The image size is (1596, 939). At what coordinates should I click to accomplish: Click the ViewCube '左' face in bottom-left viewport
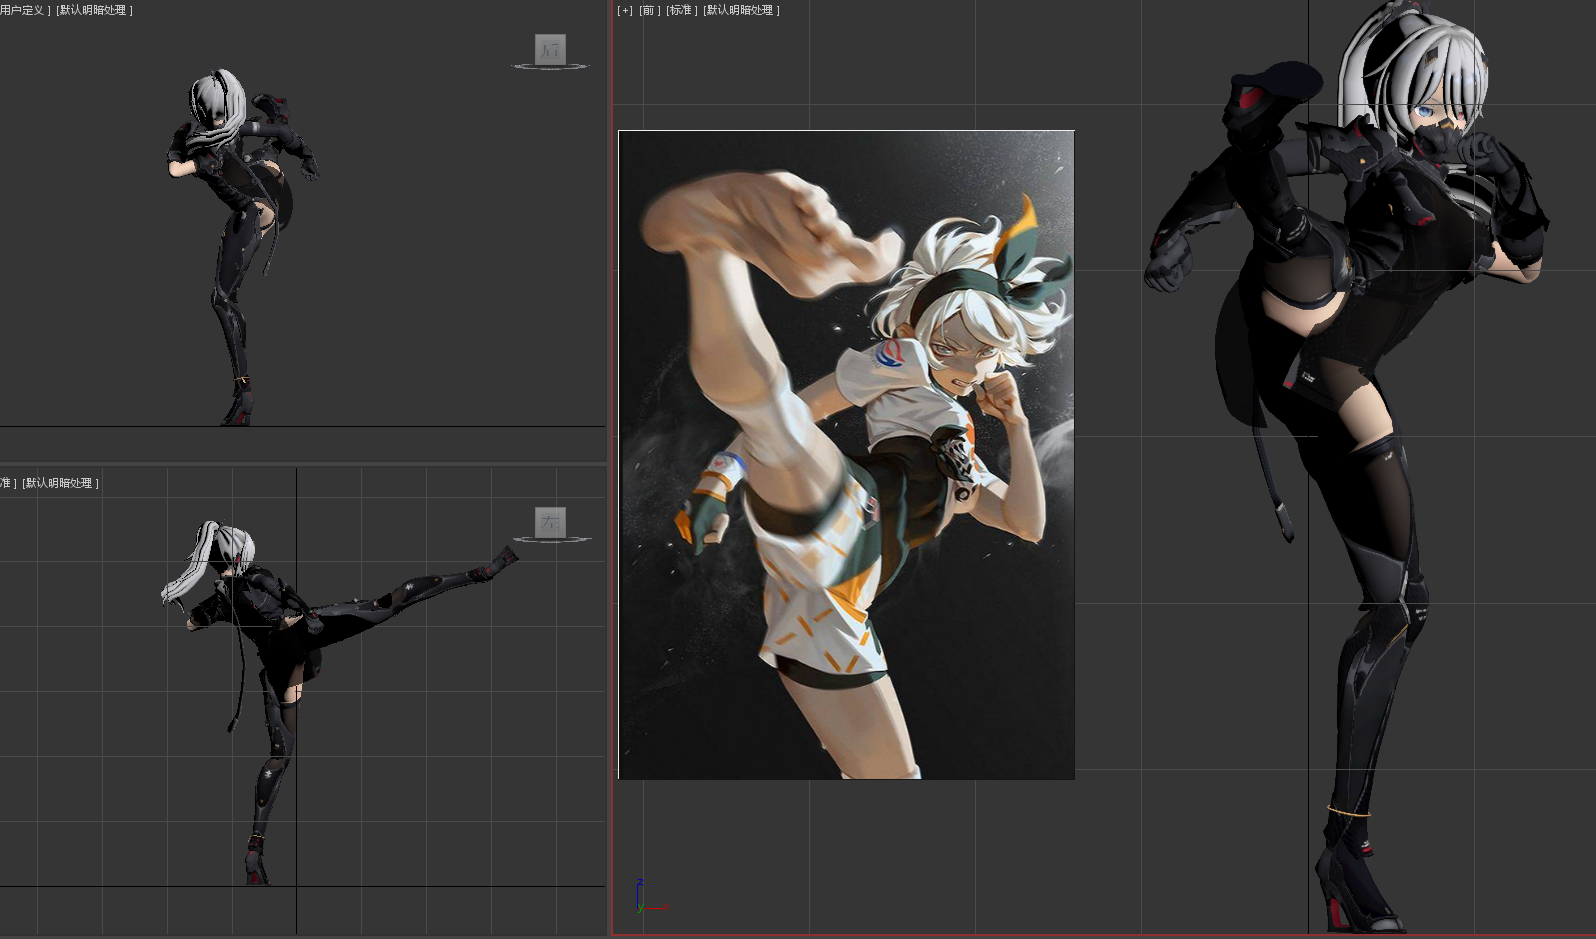pyautogui.click(x=550, y=522)
